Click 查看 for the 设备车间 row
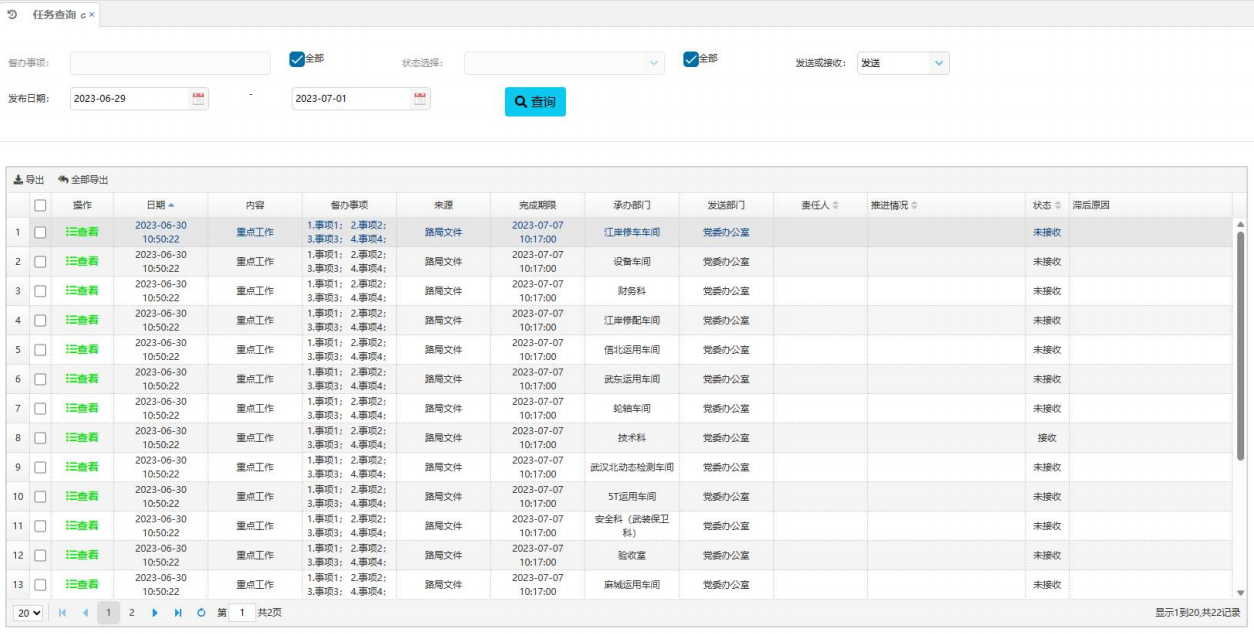 (82, 261)
